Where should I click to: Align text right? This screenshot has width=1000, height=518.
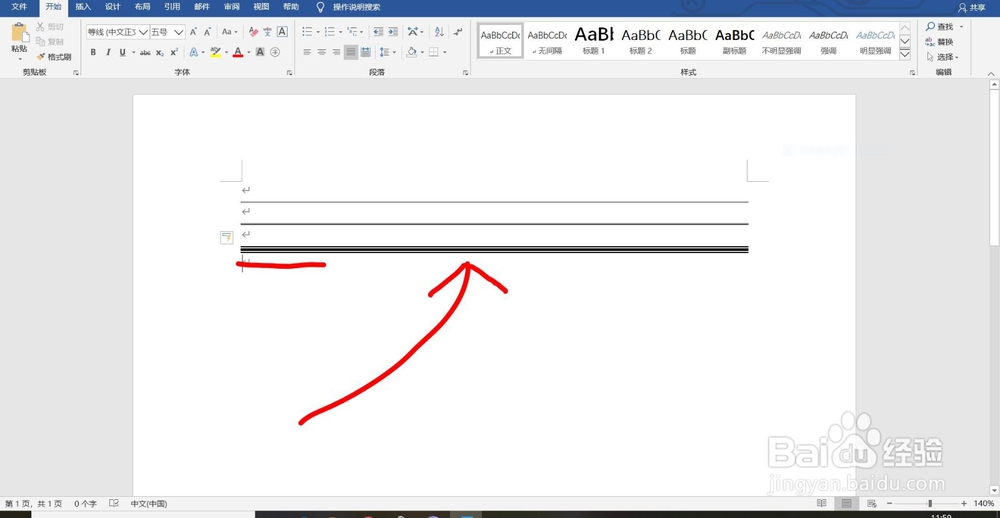336,52
